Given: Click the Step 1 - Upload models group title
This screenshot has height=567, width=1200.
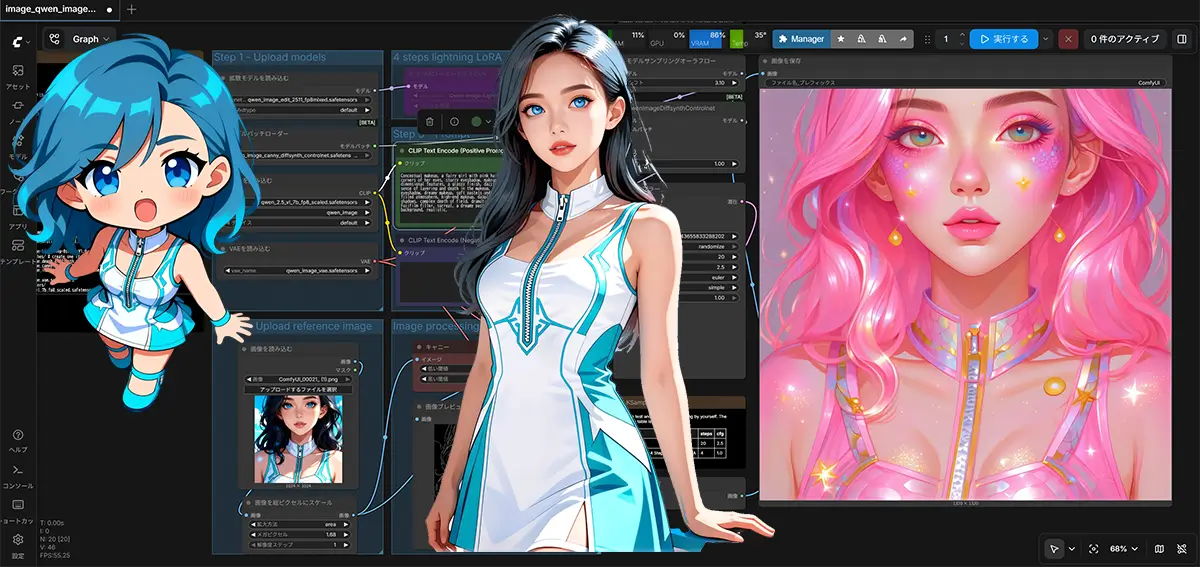Looking at the screenshot, I should point(270,58).
